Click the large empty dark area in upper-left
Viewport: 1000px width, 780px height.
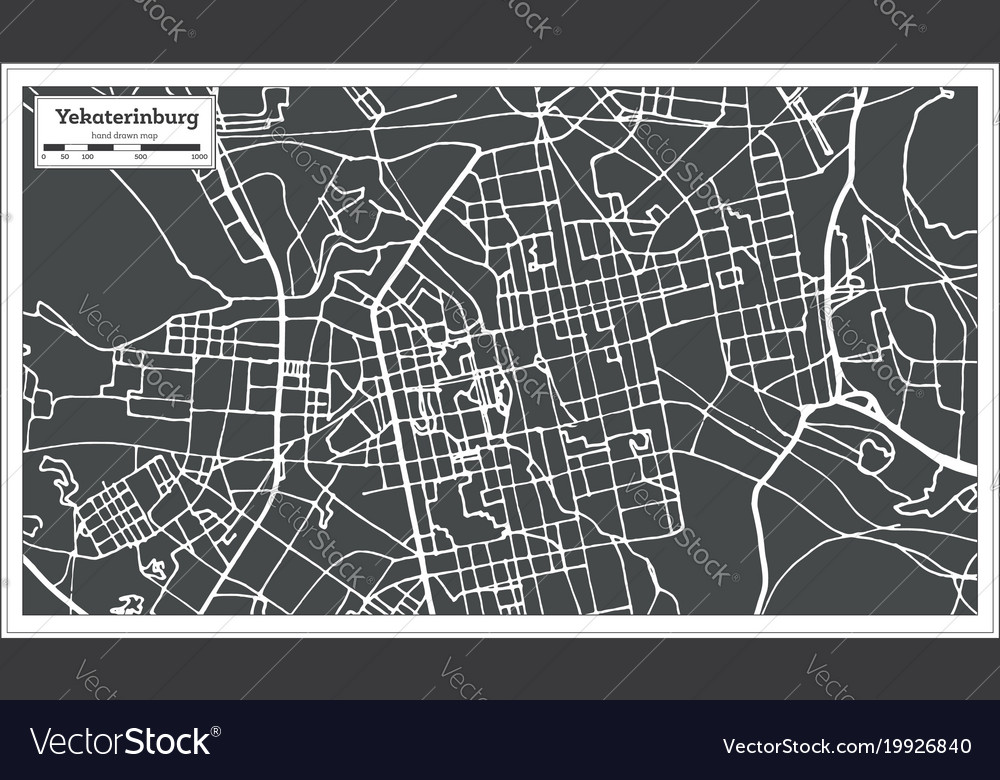coord(90,240)
